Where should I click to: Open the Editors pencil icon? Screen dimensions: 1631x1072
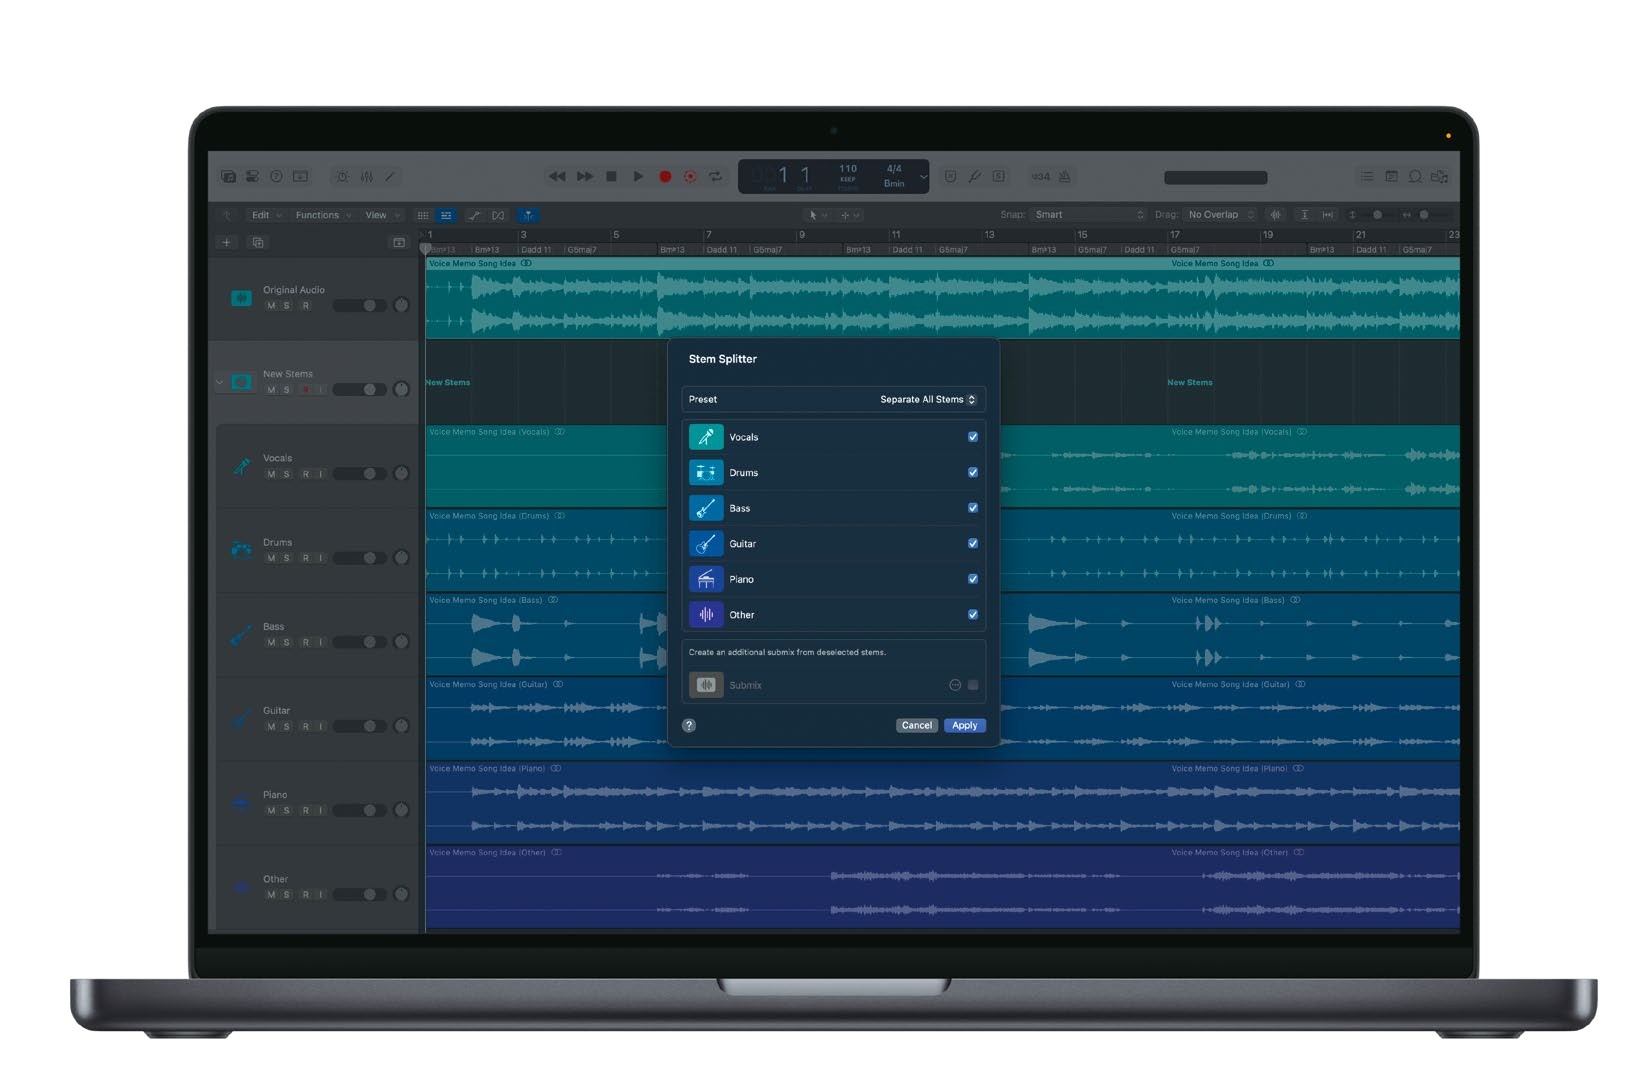tap(390, 176)
